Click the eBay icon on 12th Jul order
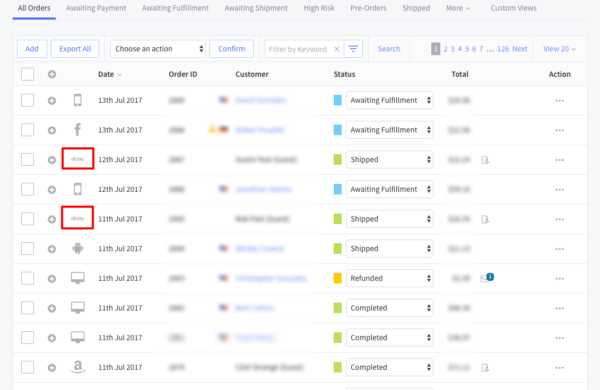Viewport: 600px width, 390px height. (x=78, y=159)
